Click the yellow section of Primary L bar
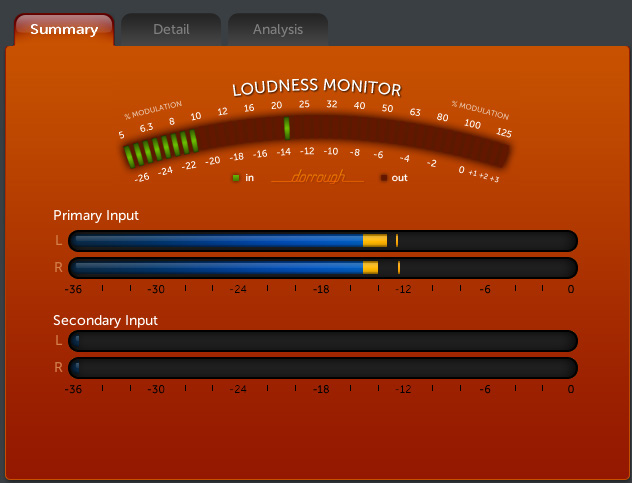 pyautogui.click(x=375, y=241)
